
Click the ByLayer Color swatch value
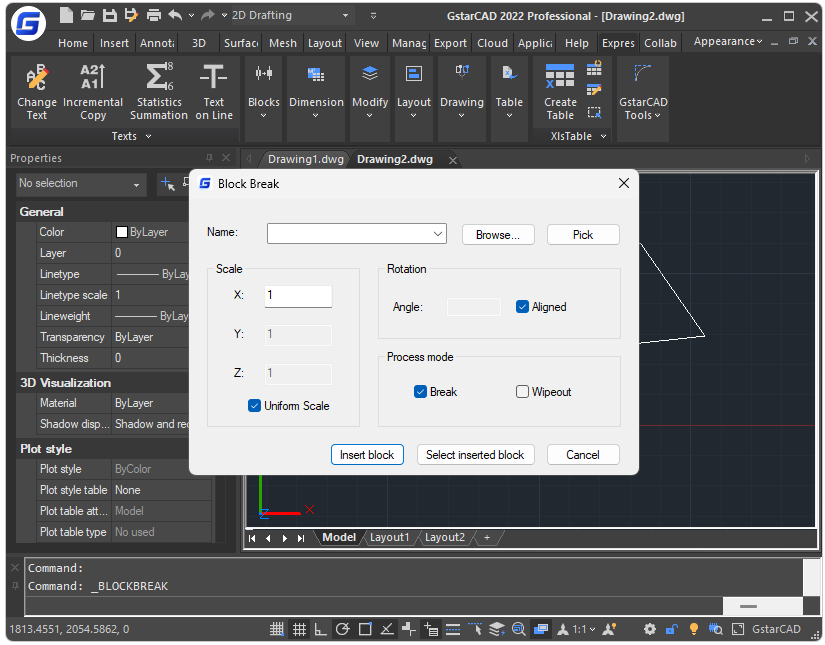pos(122,232)
